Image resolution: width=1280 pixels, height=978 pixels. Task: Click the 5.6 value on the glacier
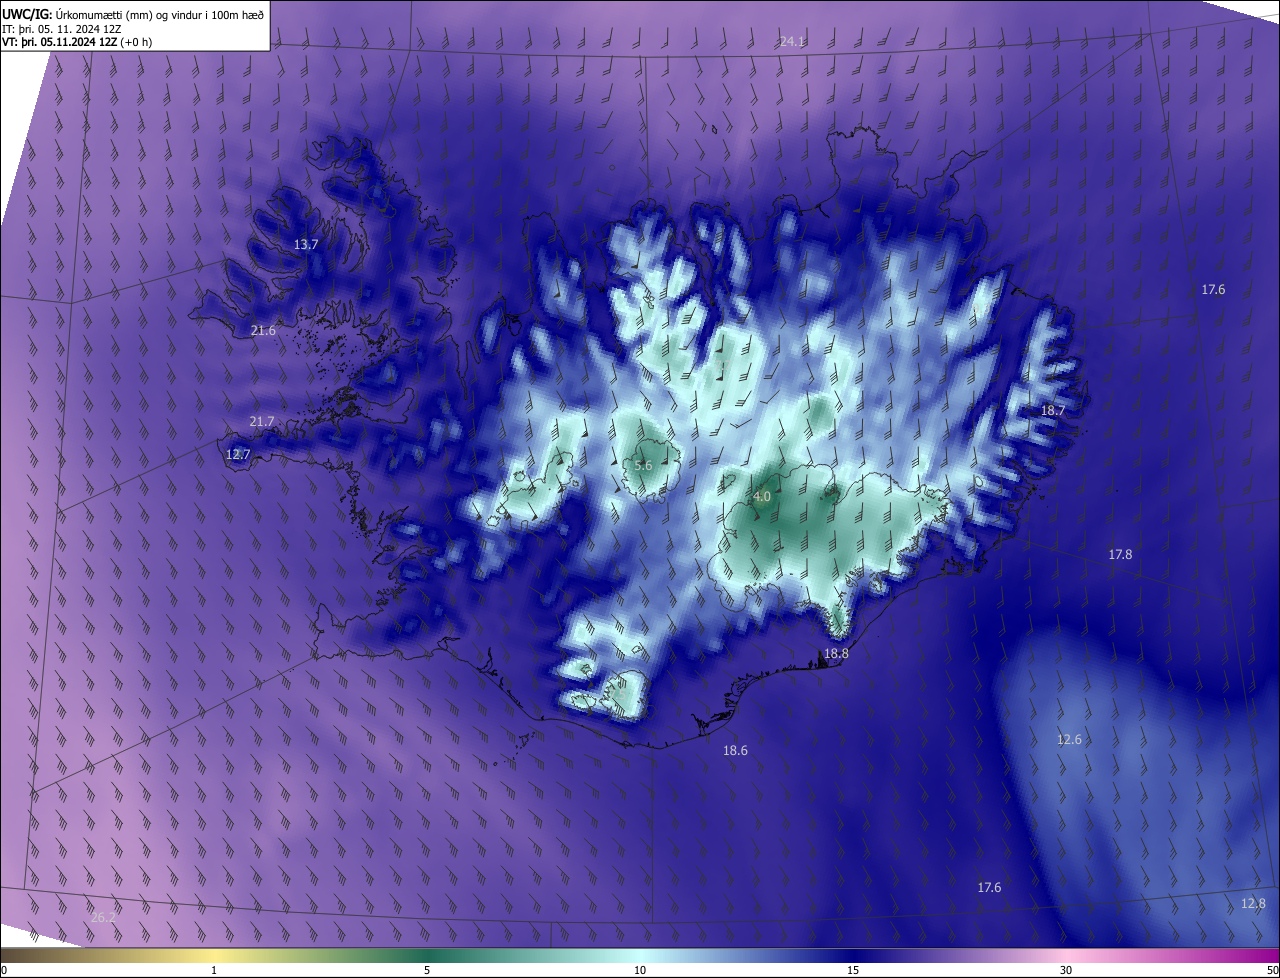[644, 466]
